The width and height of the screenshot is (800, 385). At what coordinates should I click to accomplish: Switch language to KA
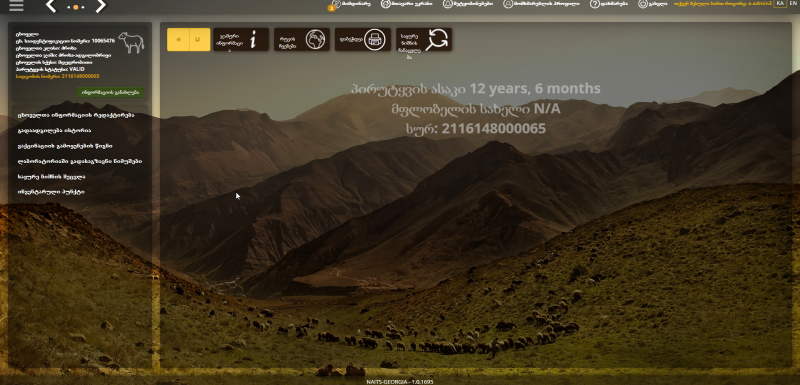coord(780,4)
